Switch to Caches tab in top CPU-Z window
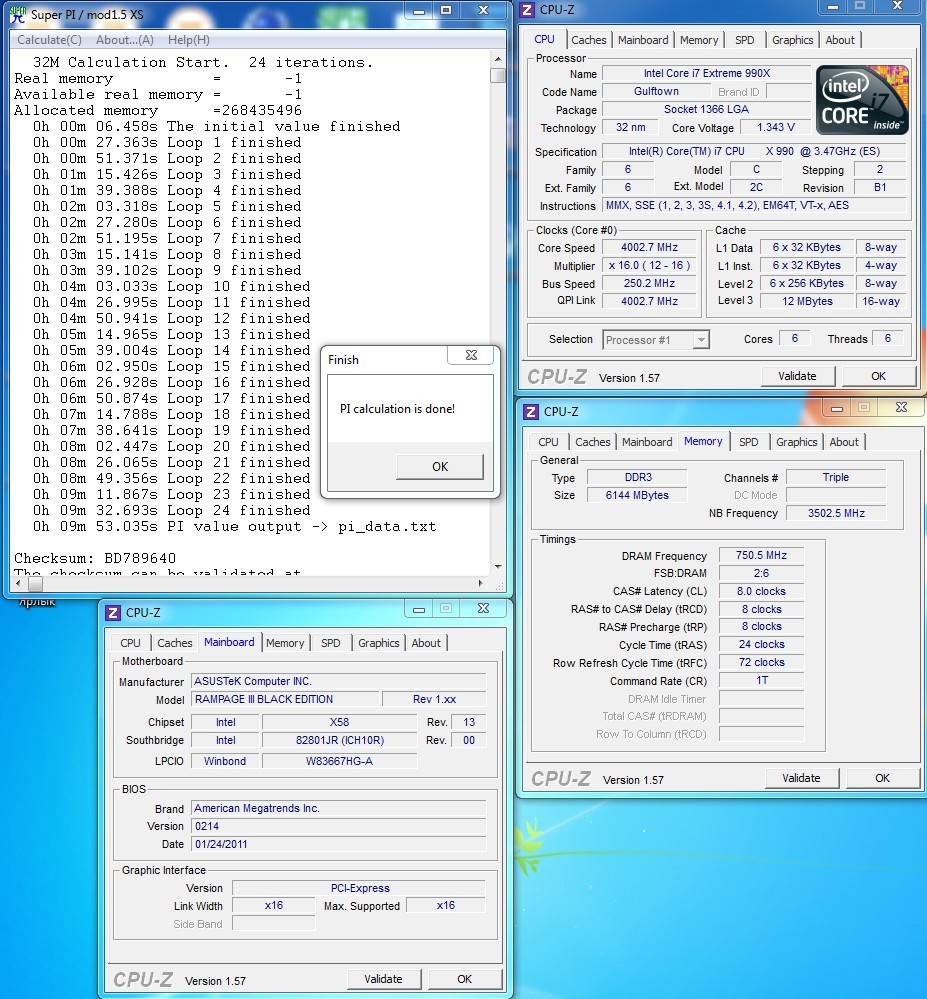 click(x=588, y=40)
